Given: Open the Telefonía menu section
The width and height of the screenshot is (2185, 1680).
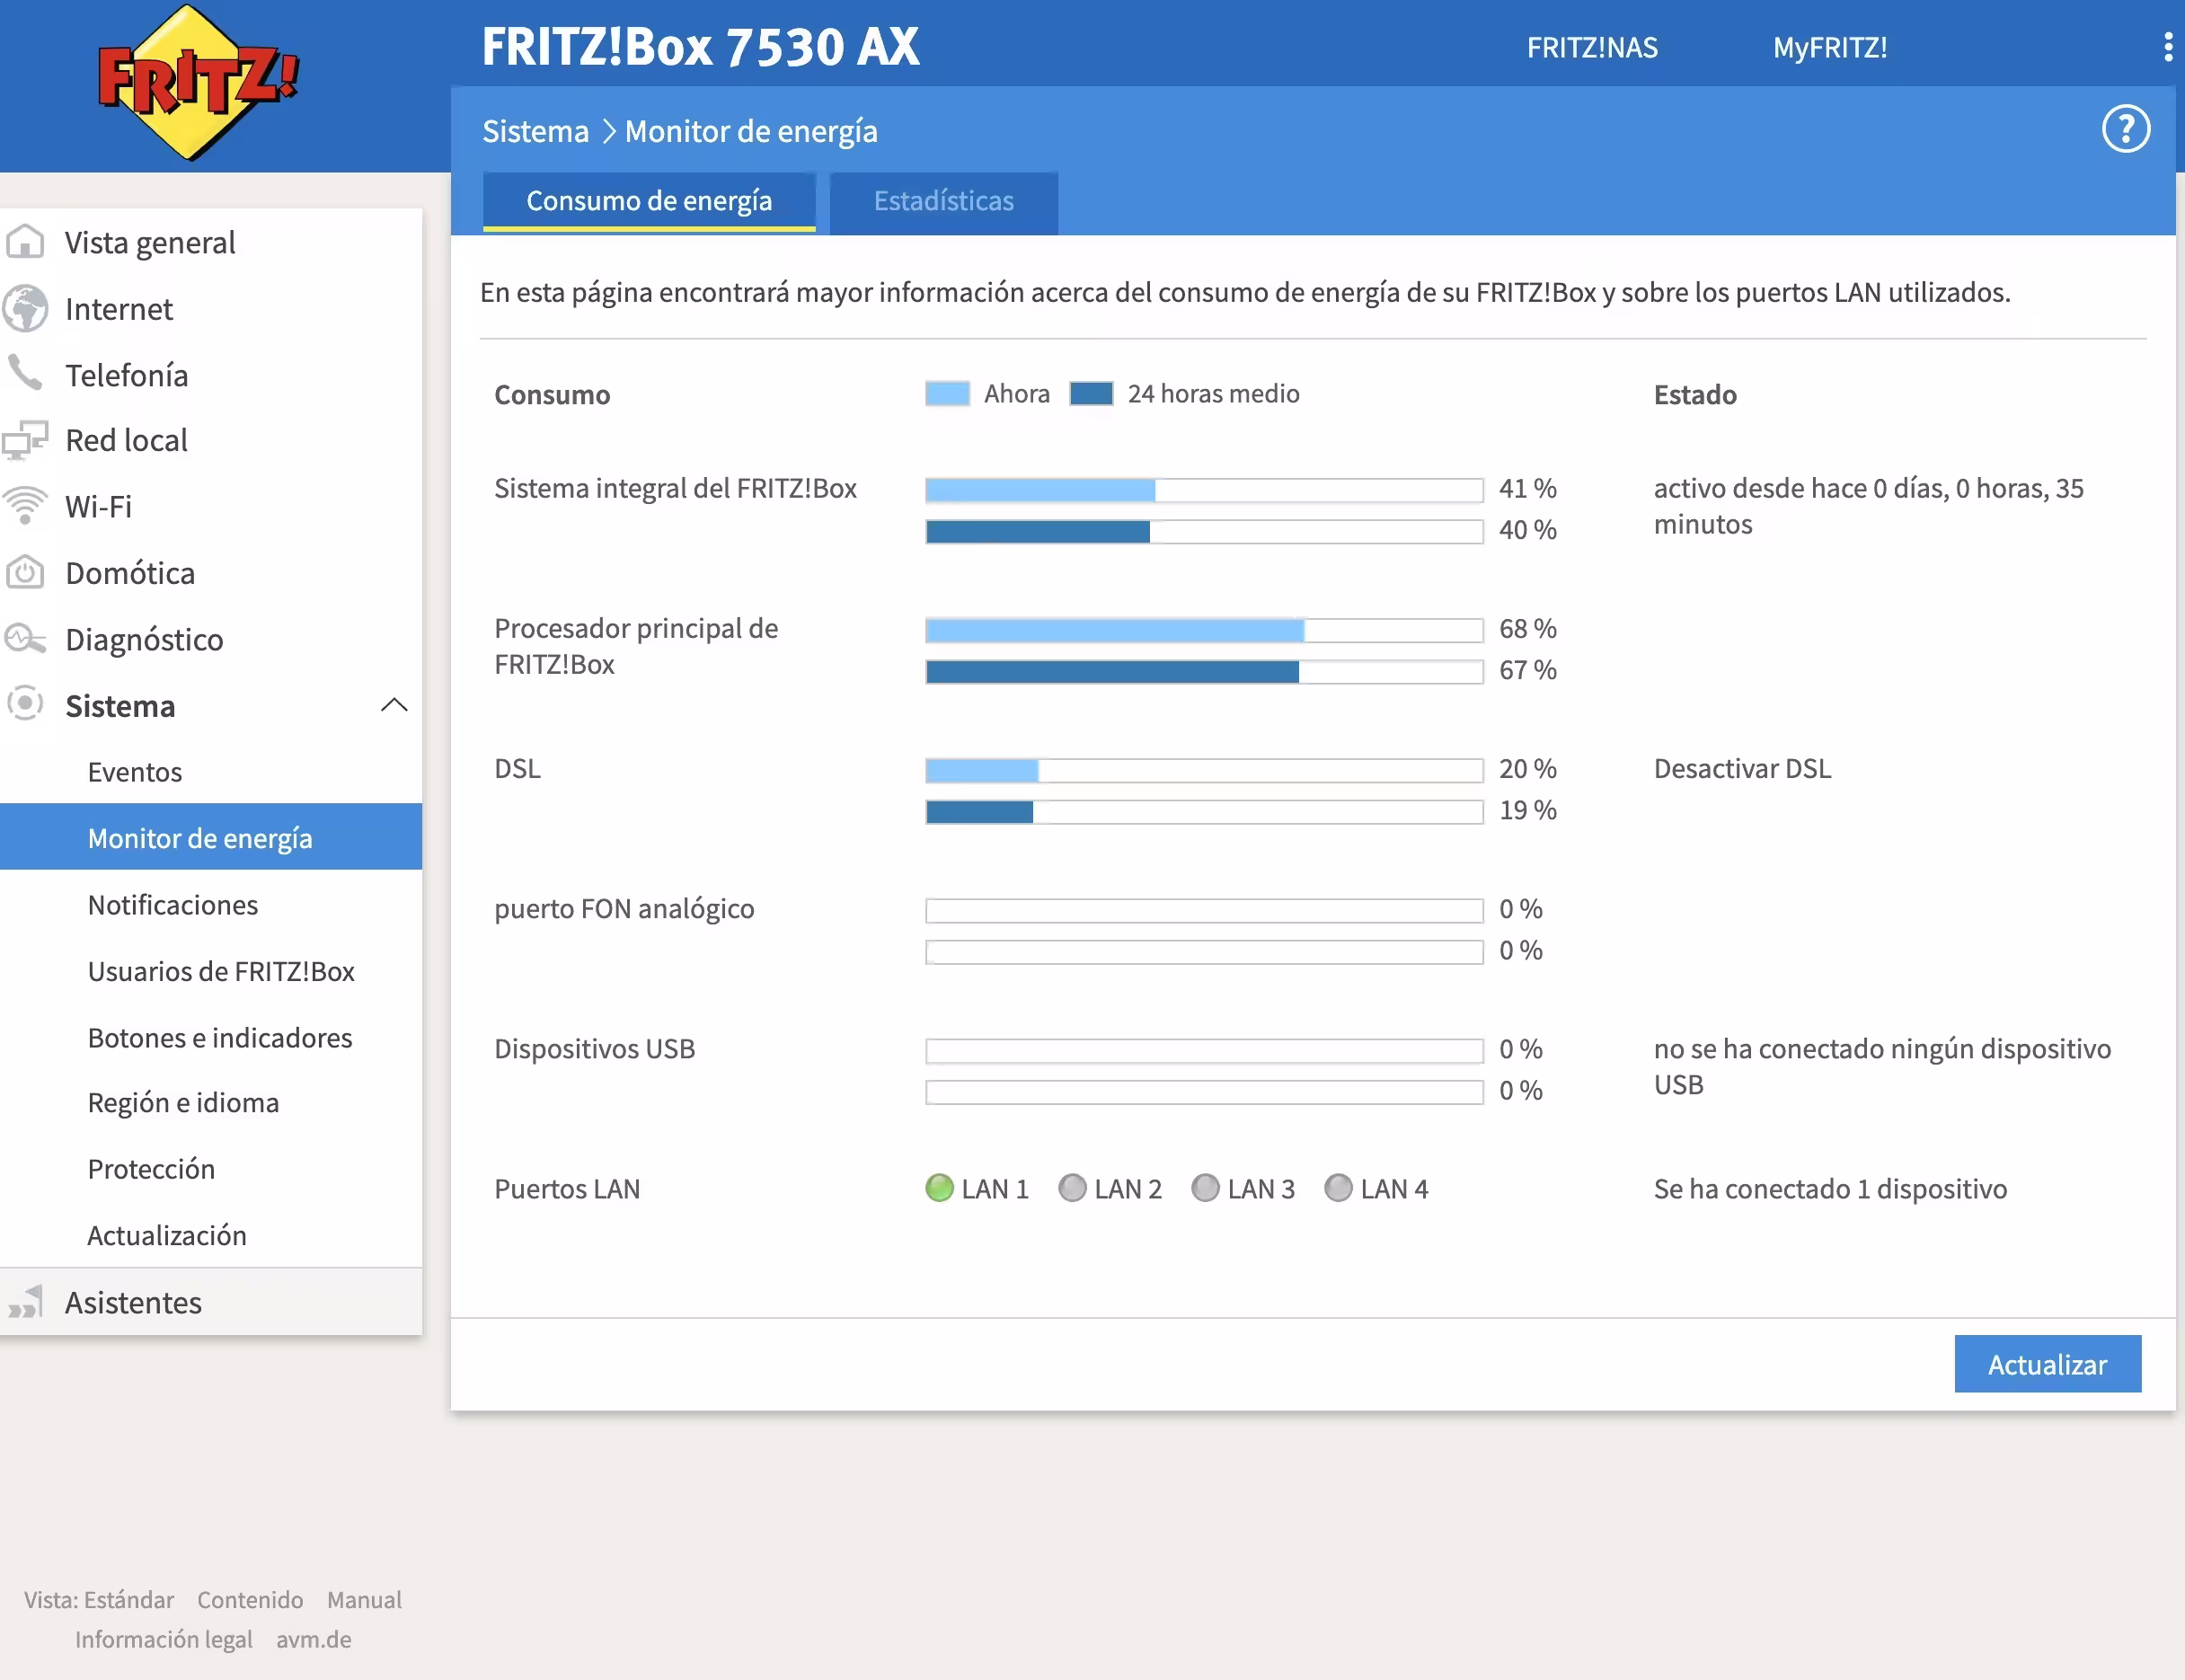Looking at the screenshot, I should [x=211, y=374].
